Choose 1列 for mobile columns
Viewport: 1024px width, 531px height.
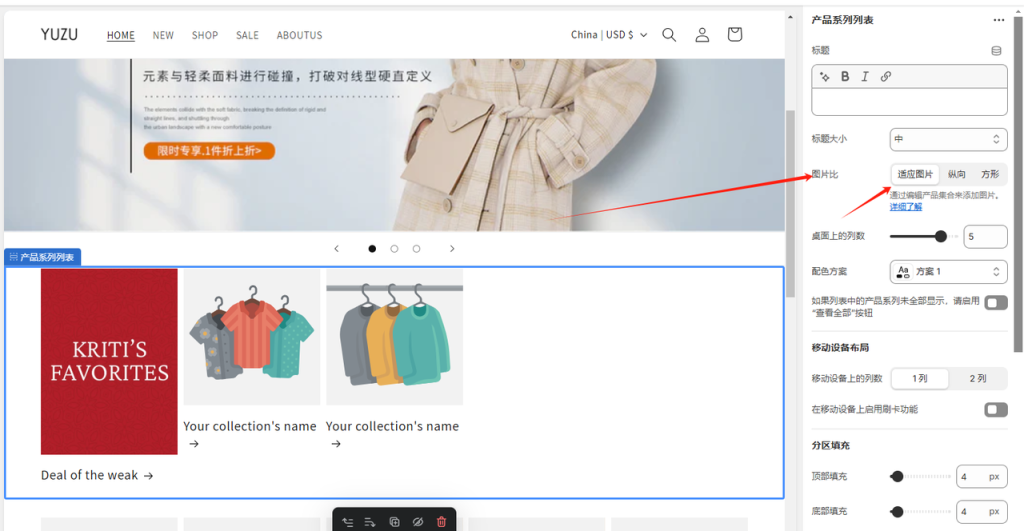pyautogui.click(x=920, y=379)
